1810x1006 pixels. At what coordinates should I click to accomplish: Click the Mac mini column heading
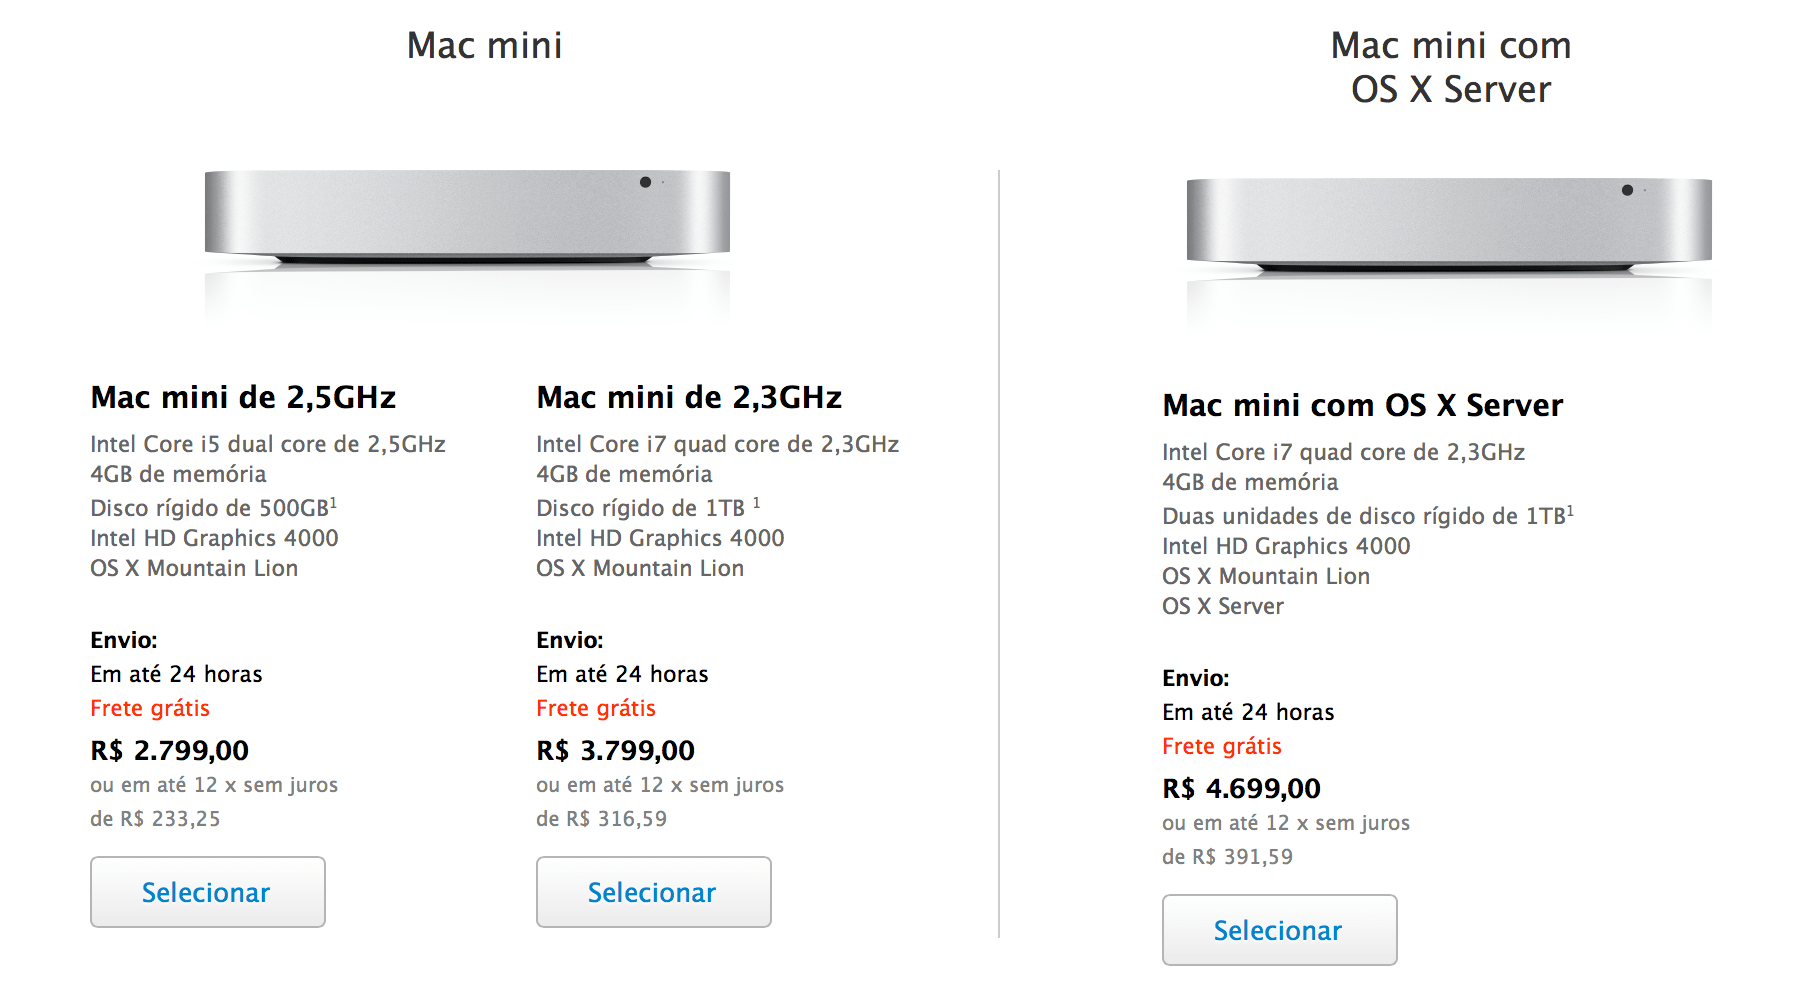tap(484, 44)
